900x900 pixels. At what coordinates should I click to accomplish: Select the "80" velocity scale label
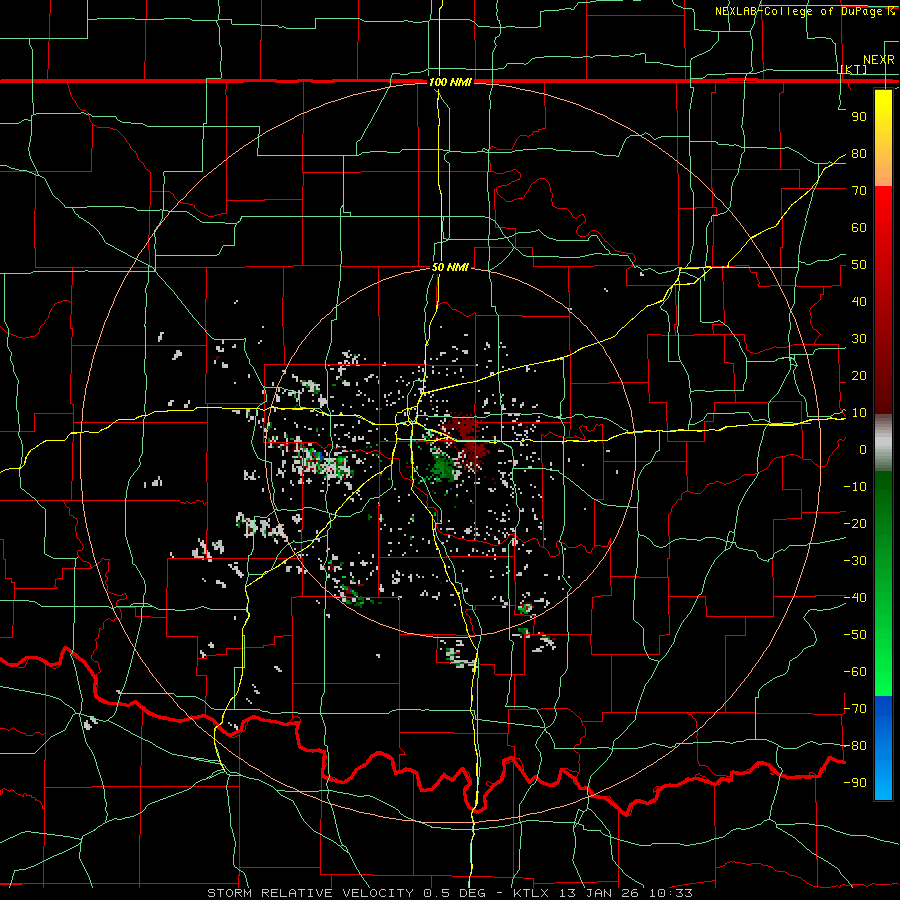coord(859,154)
